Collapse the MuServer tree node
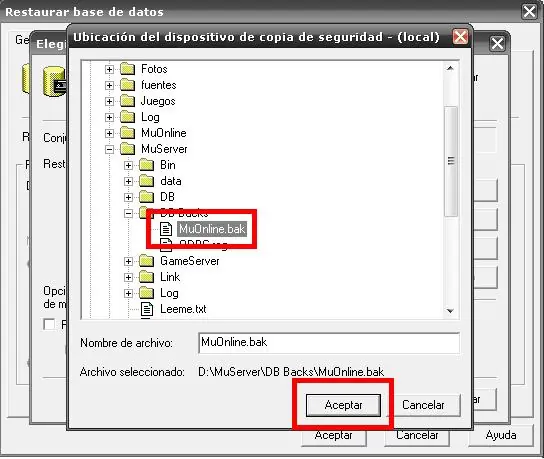Viewport: 544px width, 459px height. [109, 150]
